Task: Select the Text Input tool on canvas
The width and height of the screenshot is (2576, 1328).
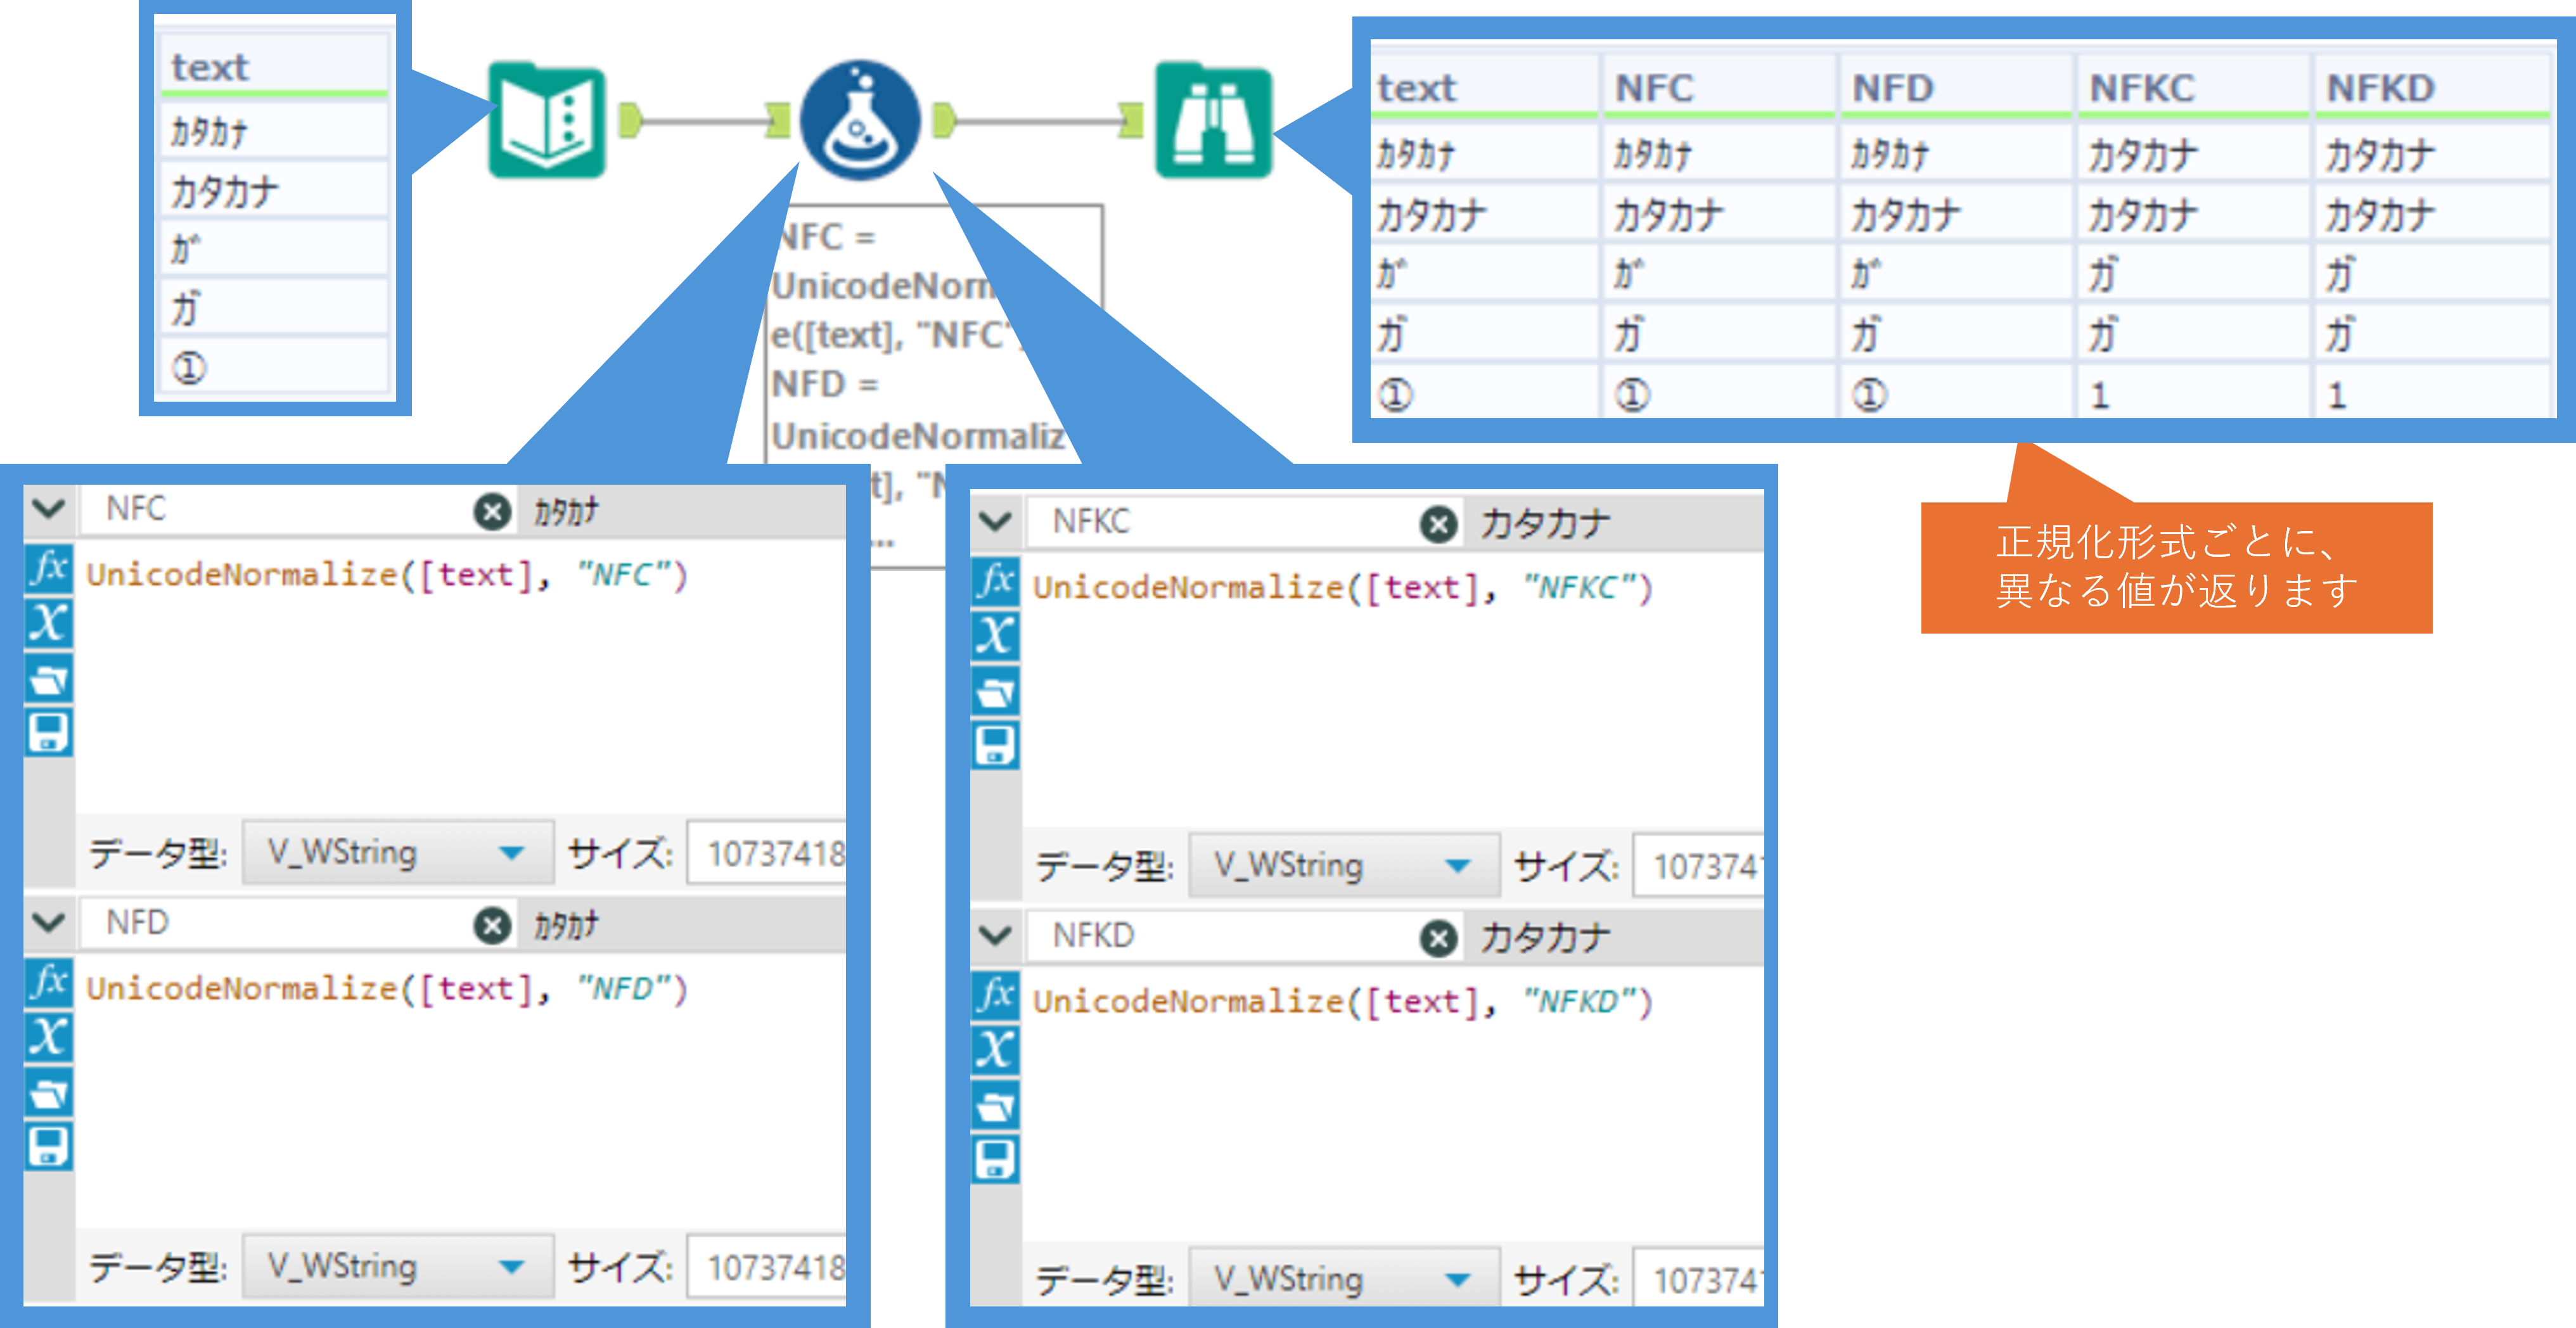Action: (x=547, y=121)
